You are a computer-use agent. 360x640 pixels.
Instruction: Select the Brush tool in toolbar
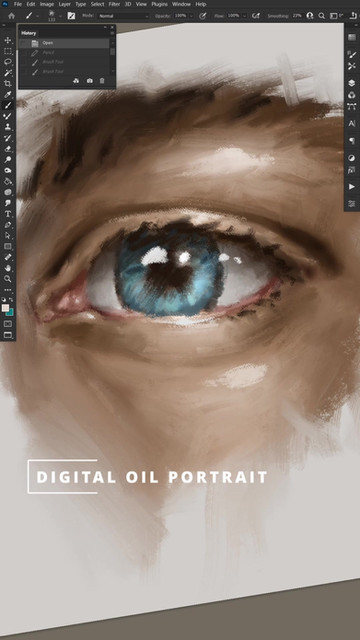(7, 105)
